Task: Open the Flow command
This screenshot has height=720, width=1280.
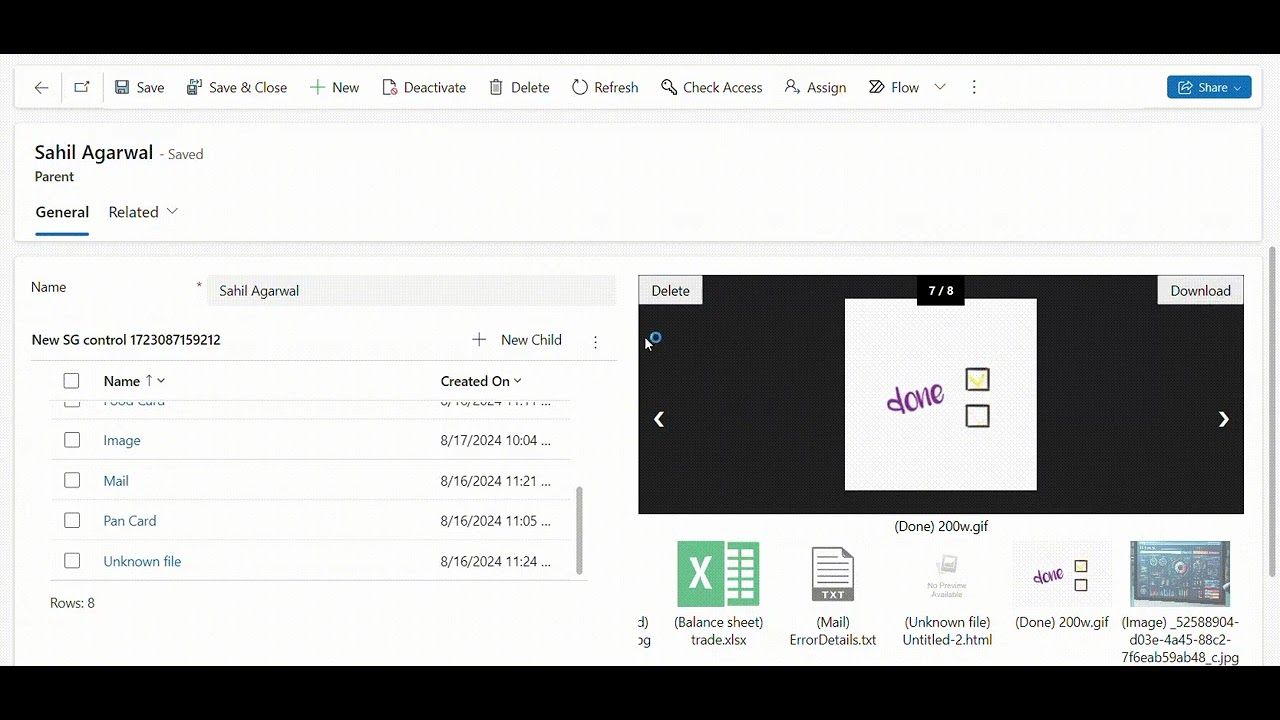Action: 894,88
